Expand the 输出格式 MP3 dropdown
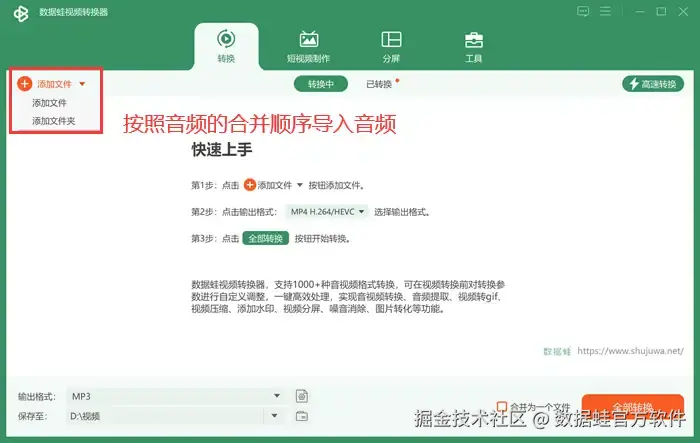Screen dimensions: 700x443 277,396
